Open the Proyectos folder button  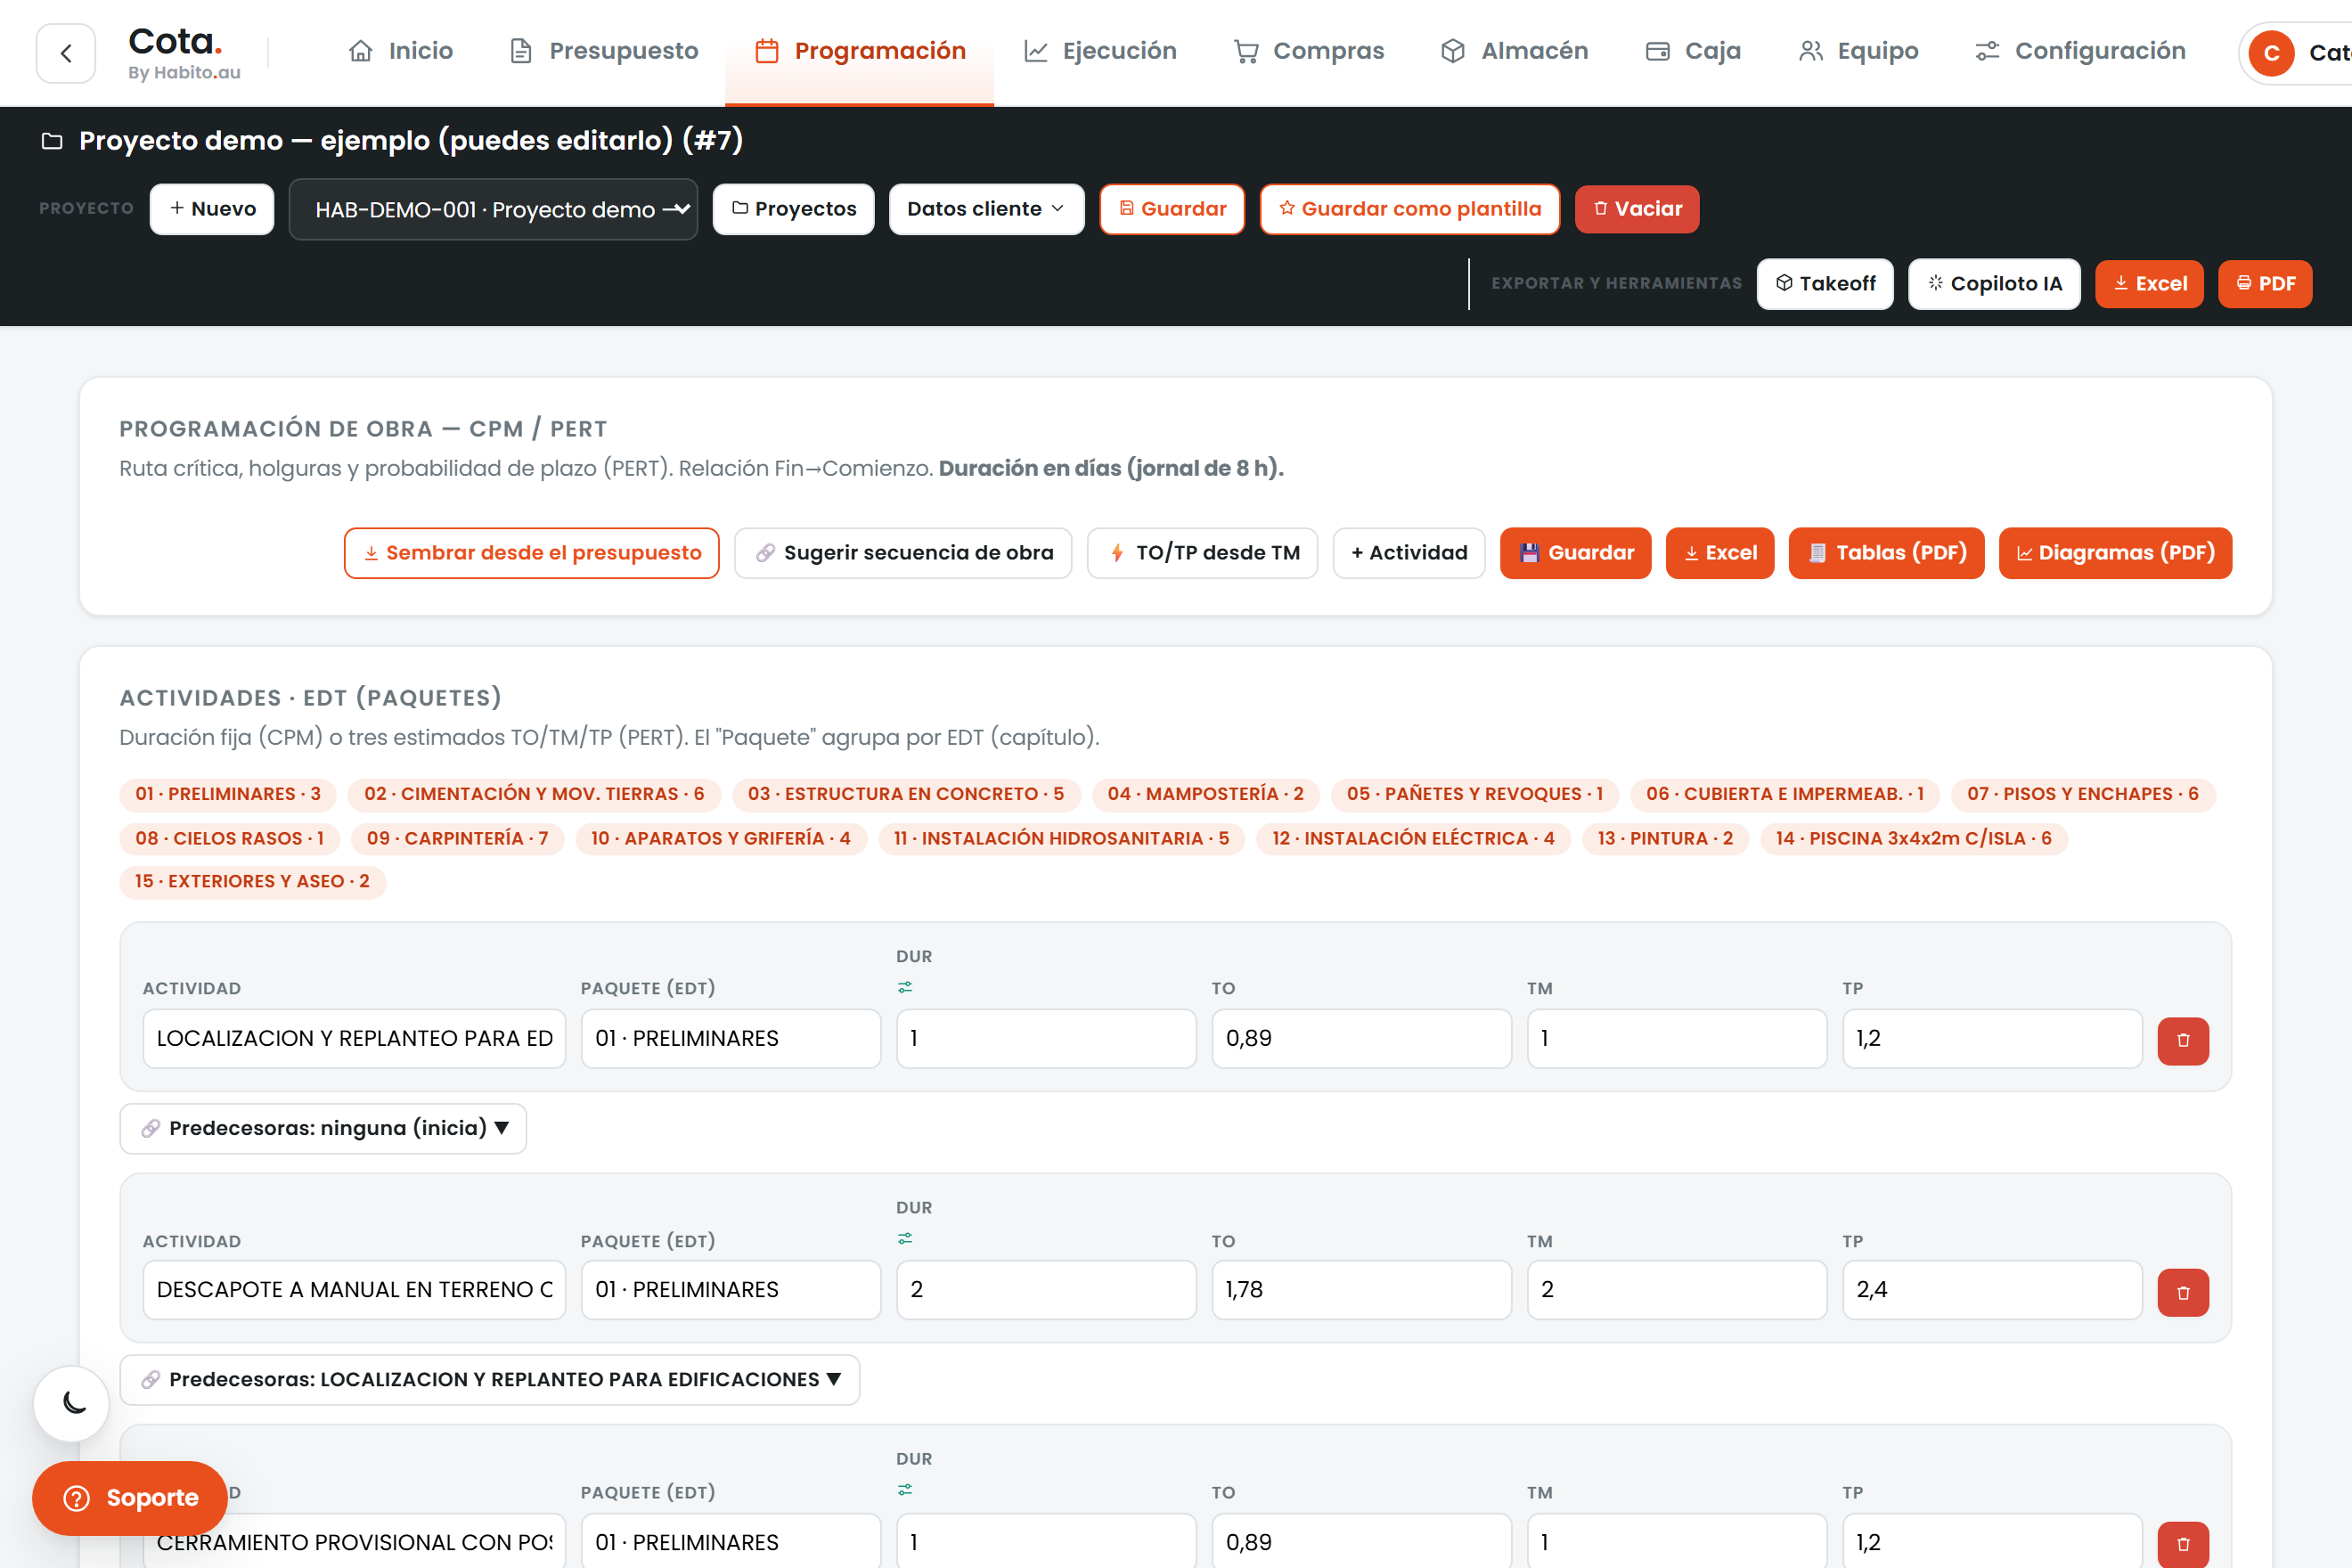[x=793, y=209]
